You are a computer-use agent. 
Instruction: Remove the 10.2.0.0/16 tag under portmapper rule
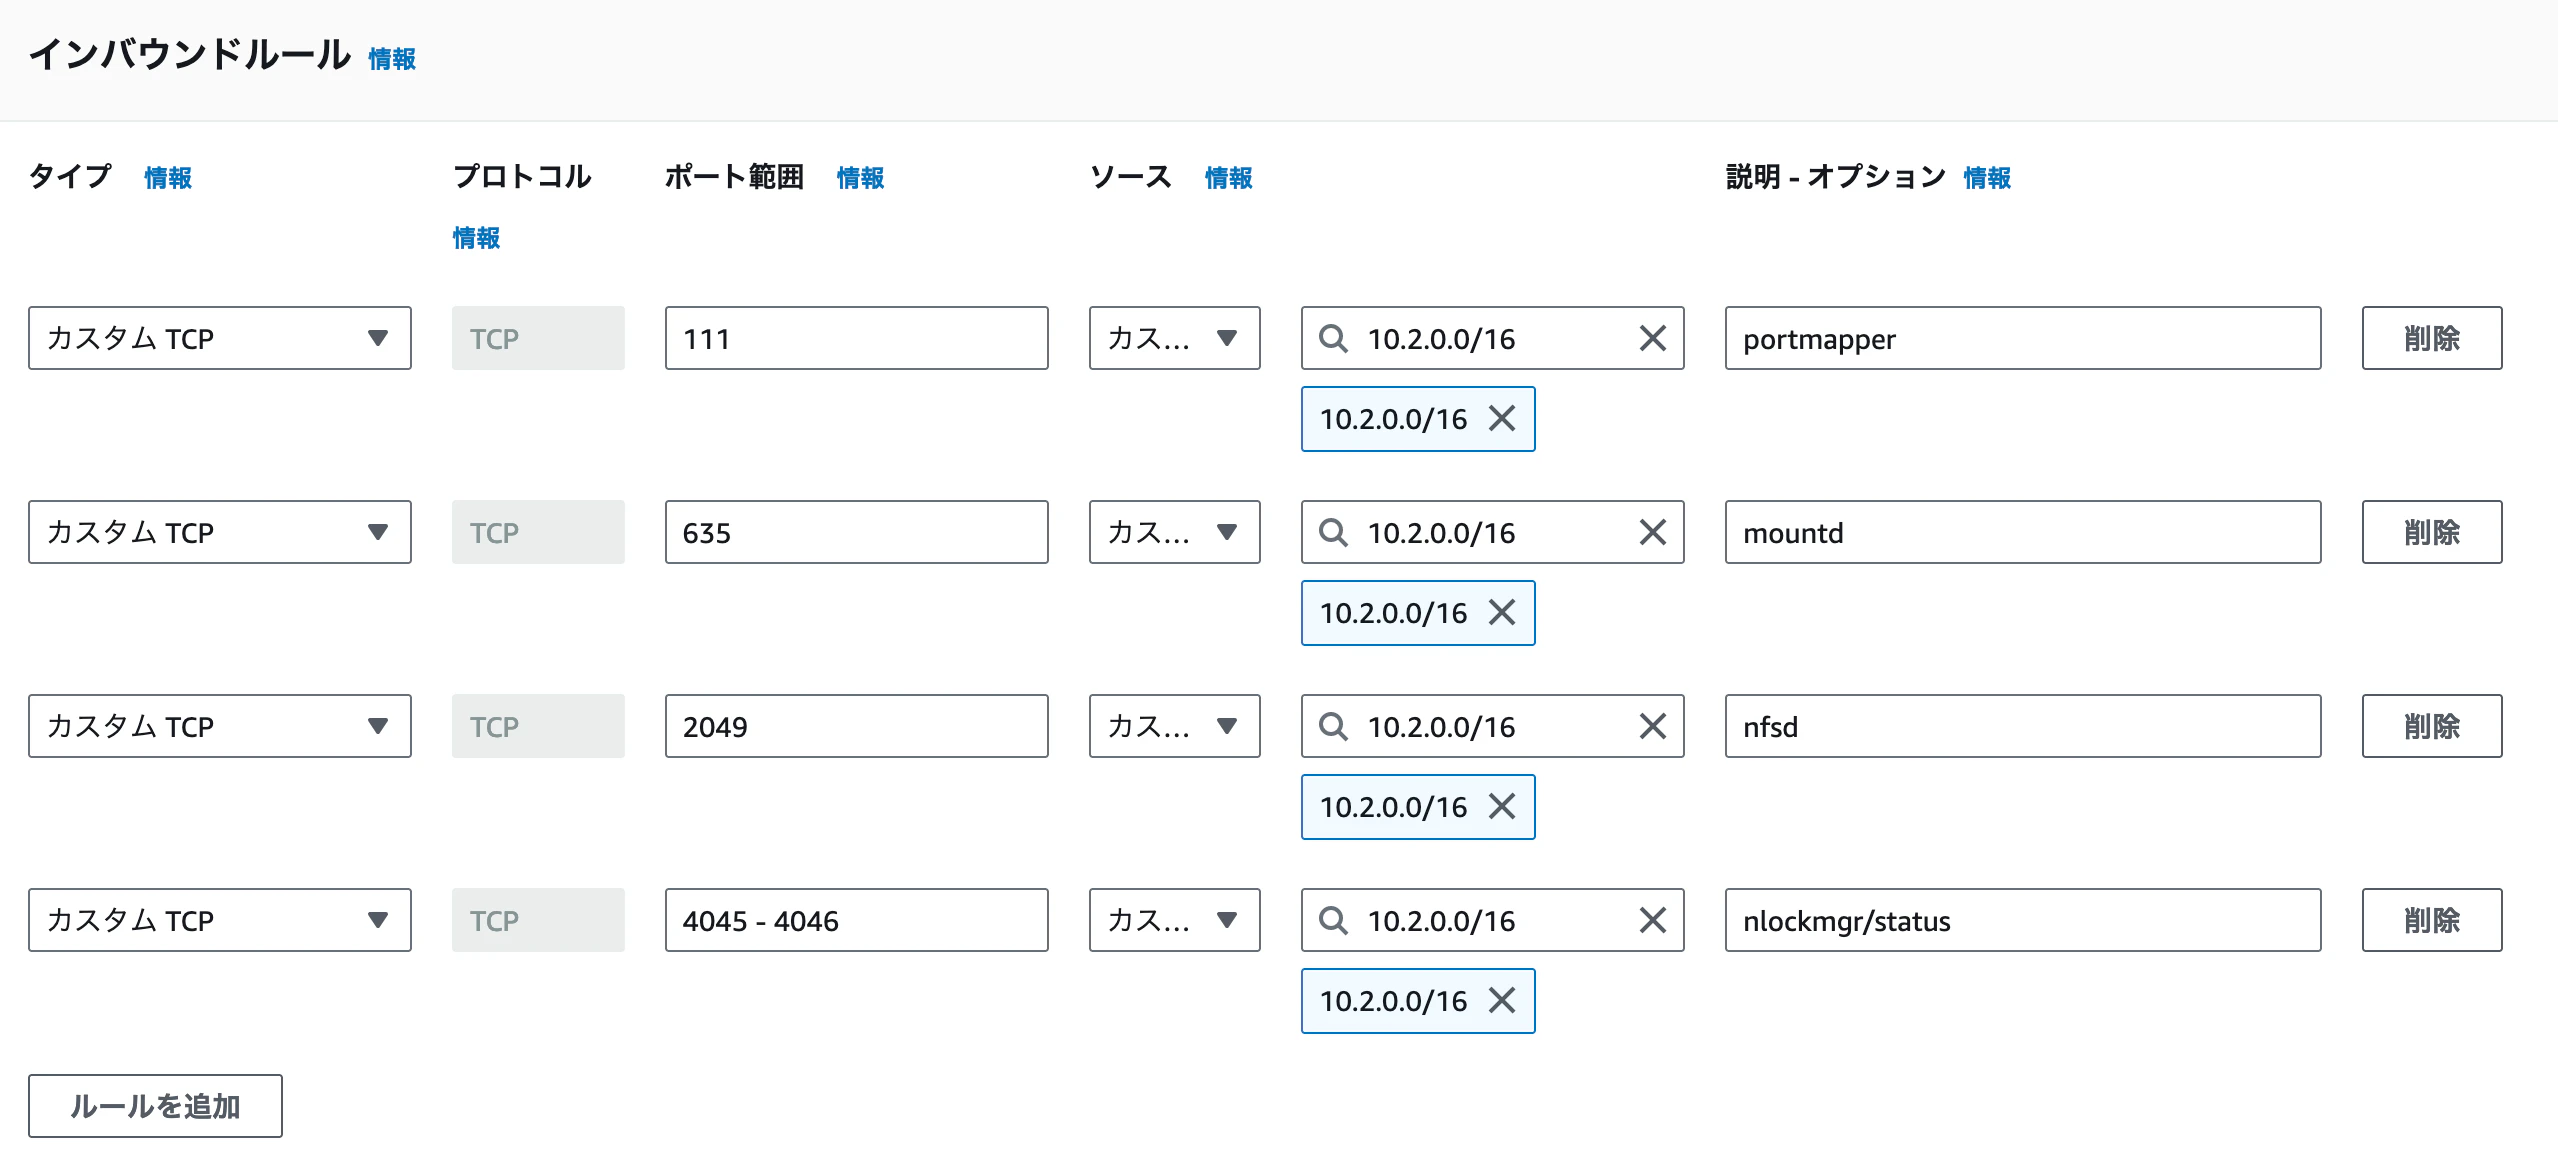[x=1501, y=419]
